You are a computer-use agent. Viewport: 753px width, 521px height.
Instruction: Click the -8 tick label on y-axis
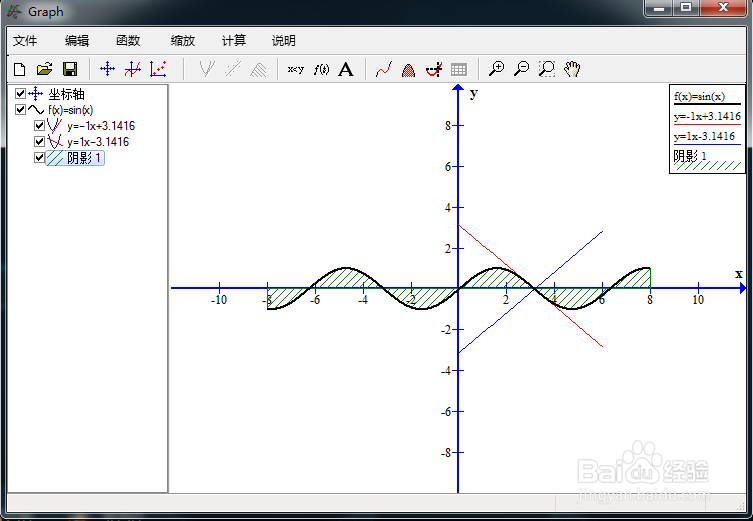pos(446,452)
